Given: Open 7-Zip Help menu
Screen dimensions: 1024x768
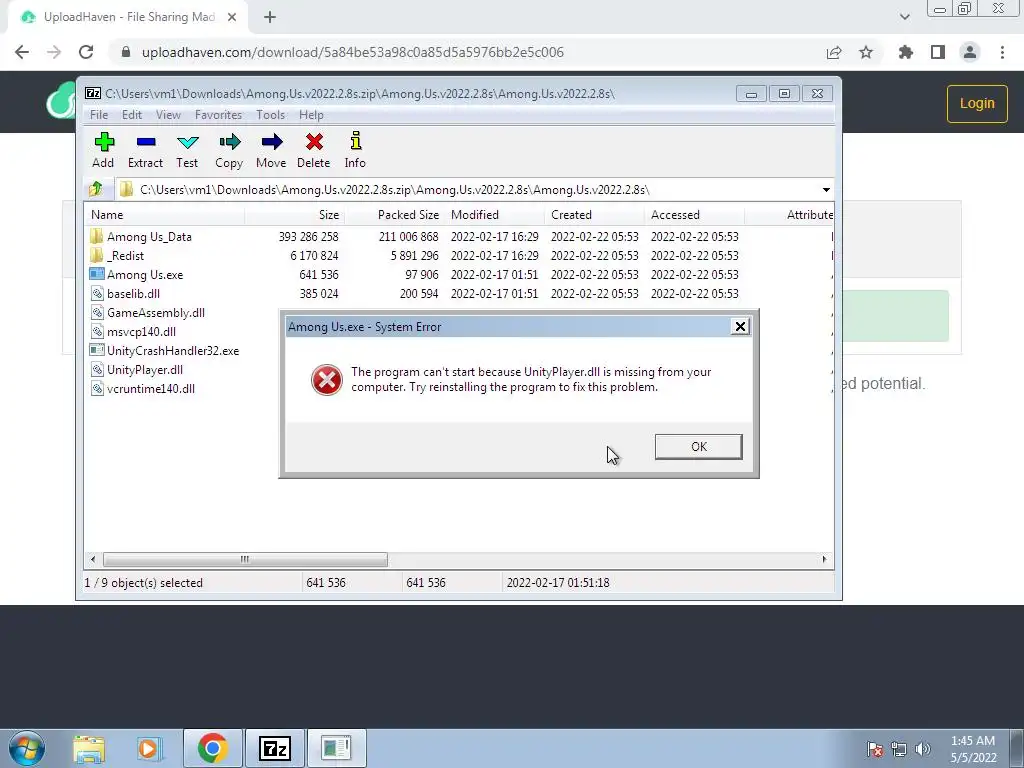Looking at the screenshot, I should (311, 115).
